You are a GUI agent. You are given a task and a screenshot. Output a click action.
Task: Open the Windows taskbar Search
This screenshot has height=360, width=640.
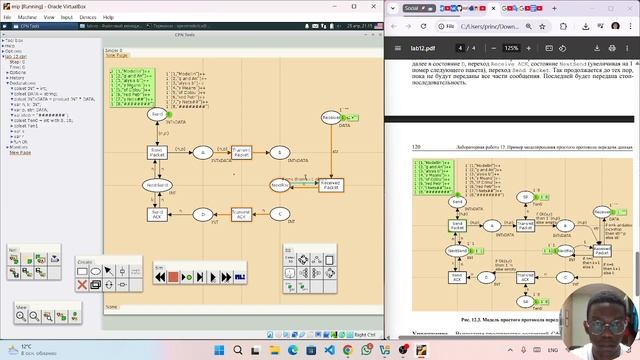238,350
